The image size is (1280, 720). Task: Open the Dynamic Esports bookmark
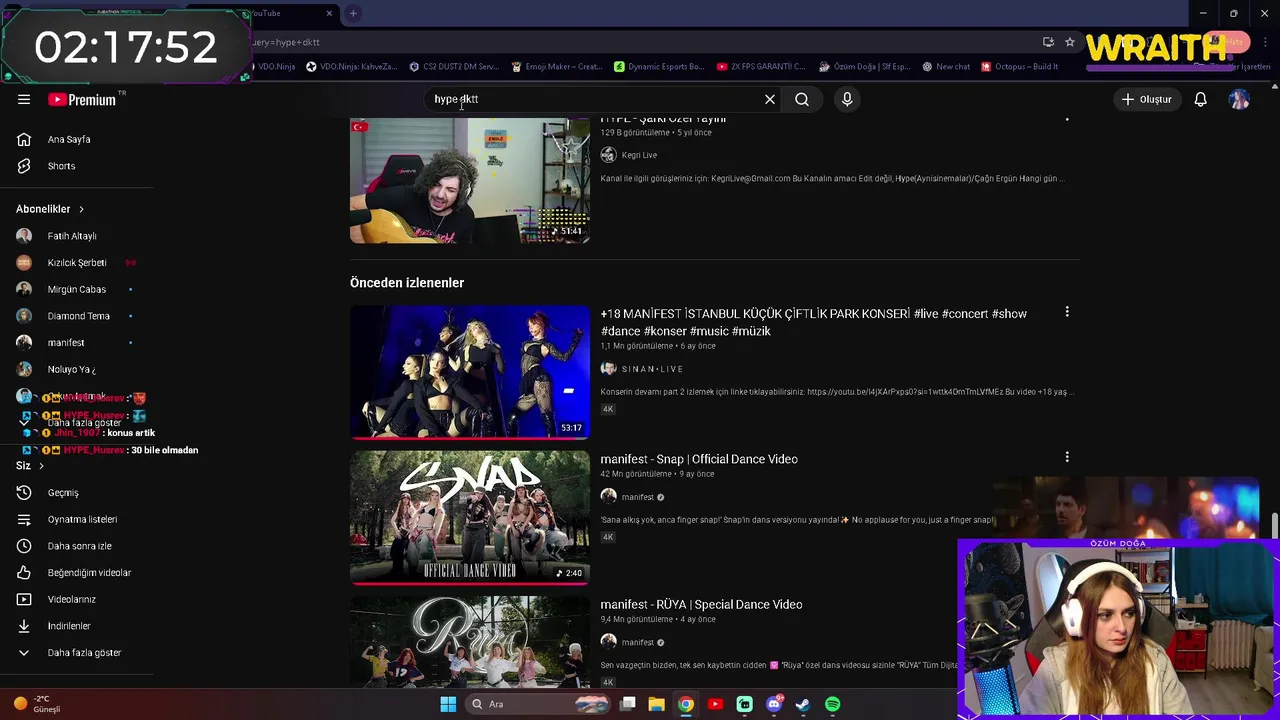click(x=659, y=67)
